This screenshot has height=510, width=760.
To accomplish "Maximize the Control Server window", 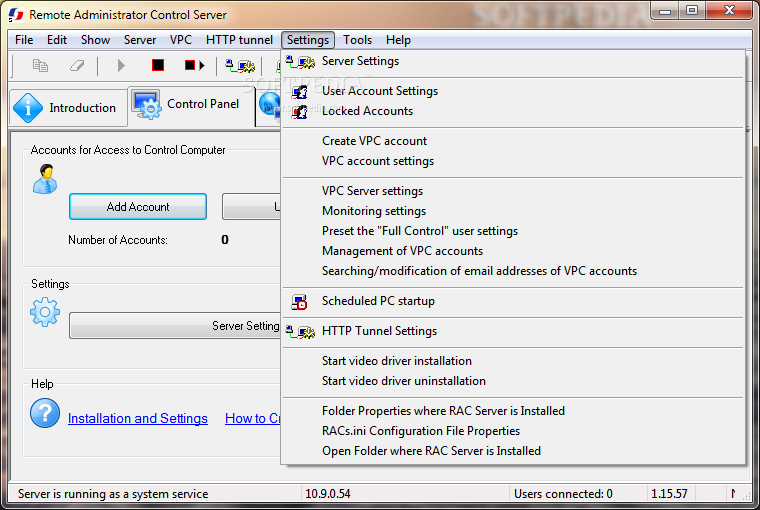I will point(692,11).
